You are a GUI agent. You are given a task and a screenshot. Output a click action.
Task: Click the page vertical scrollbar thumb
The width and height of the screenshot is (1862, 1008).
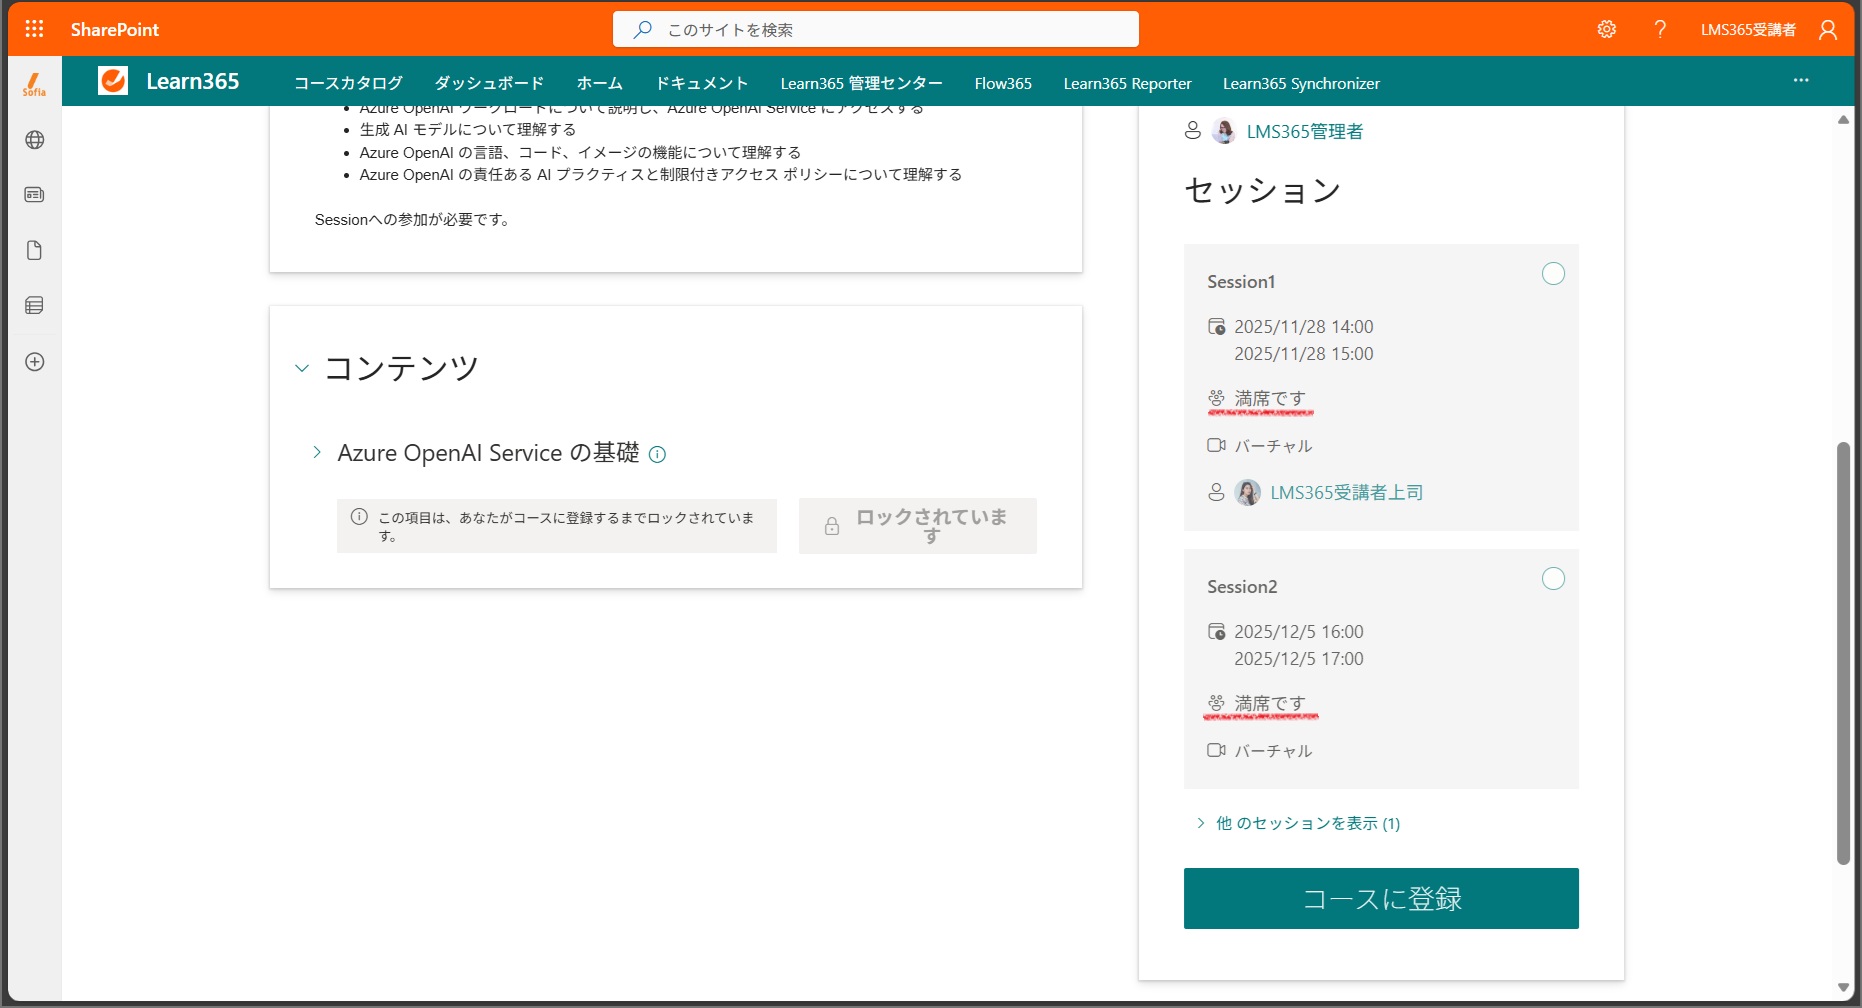pos(1843,653)
